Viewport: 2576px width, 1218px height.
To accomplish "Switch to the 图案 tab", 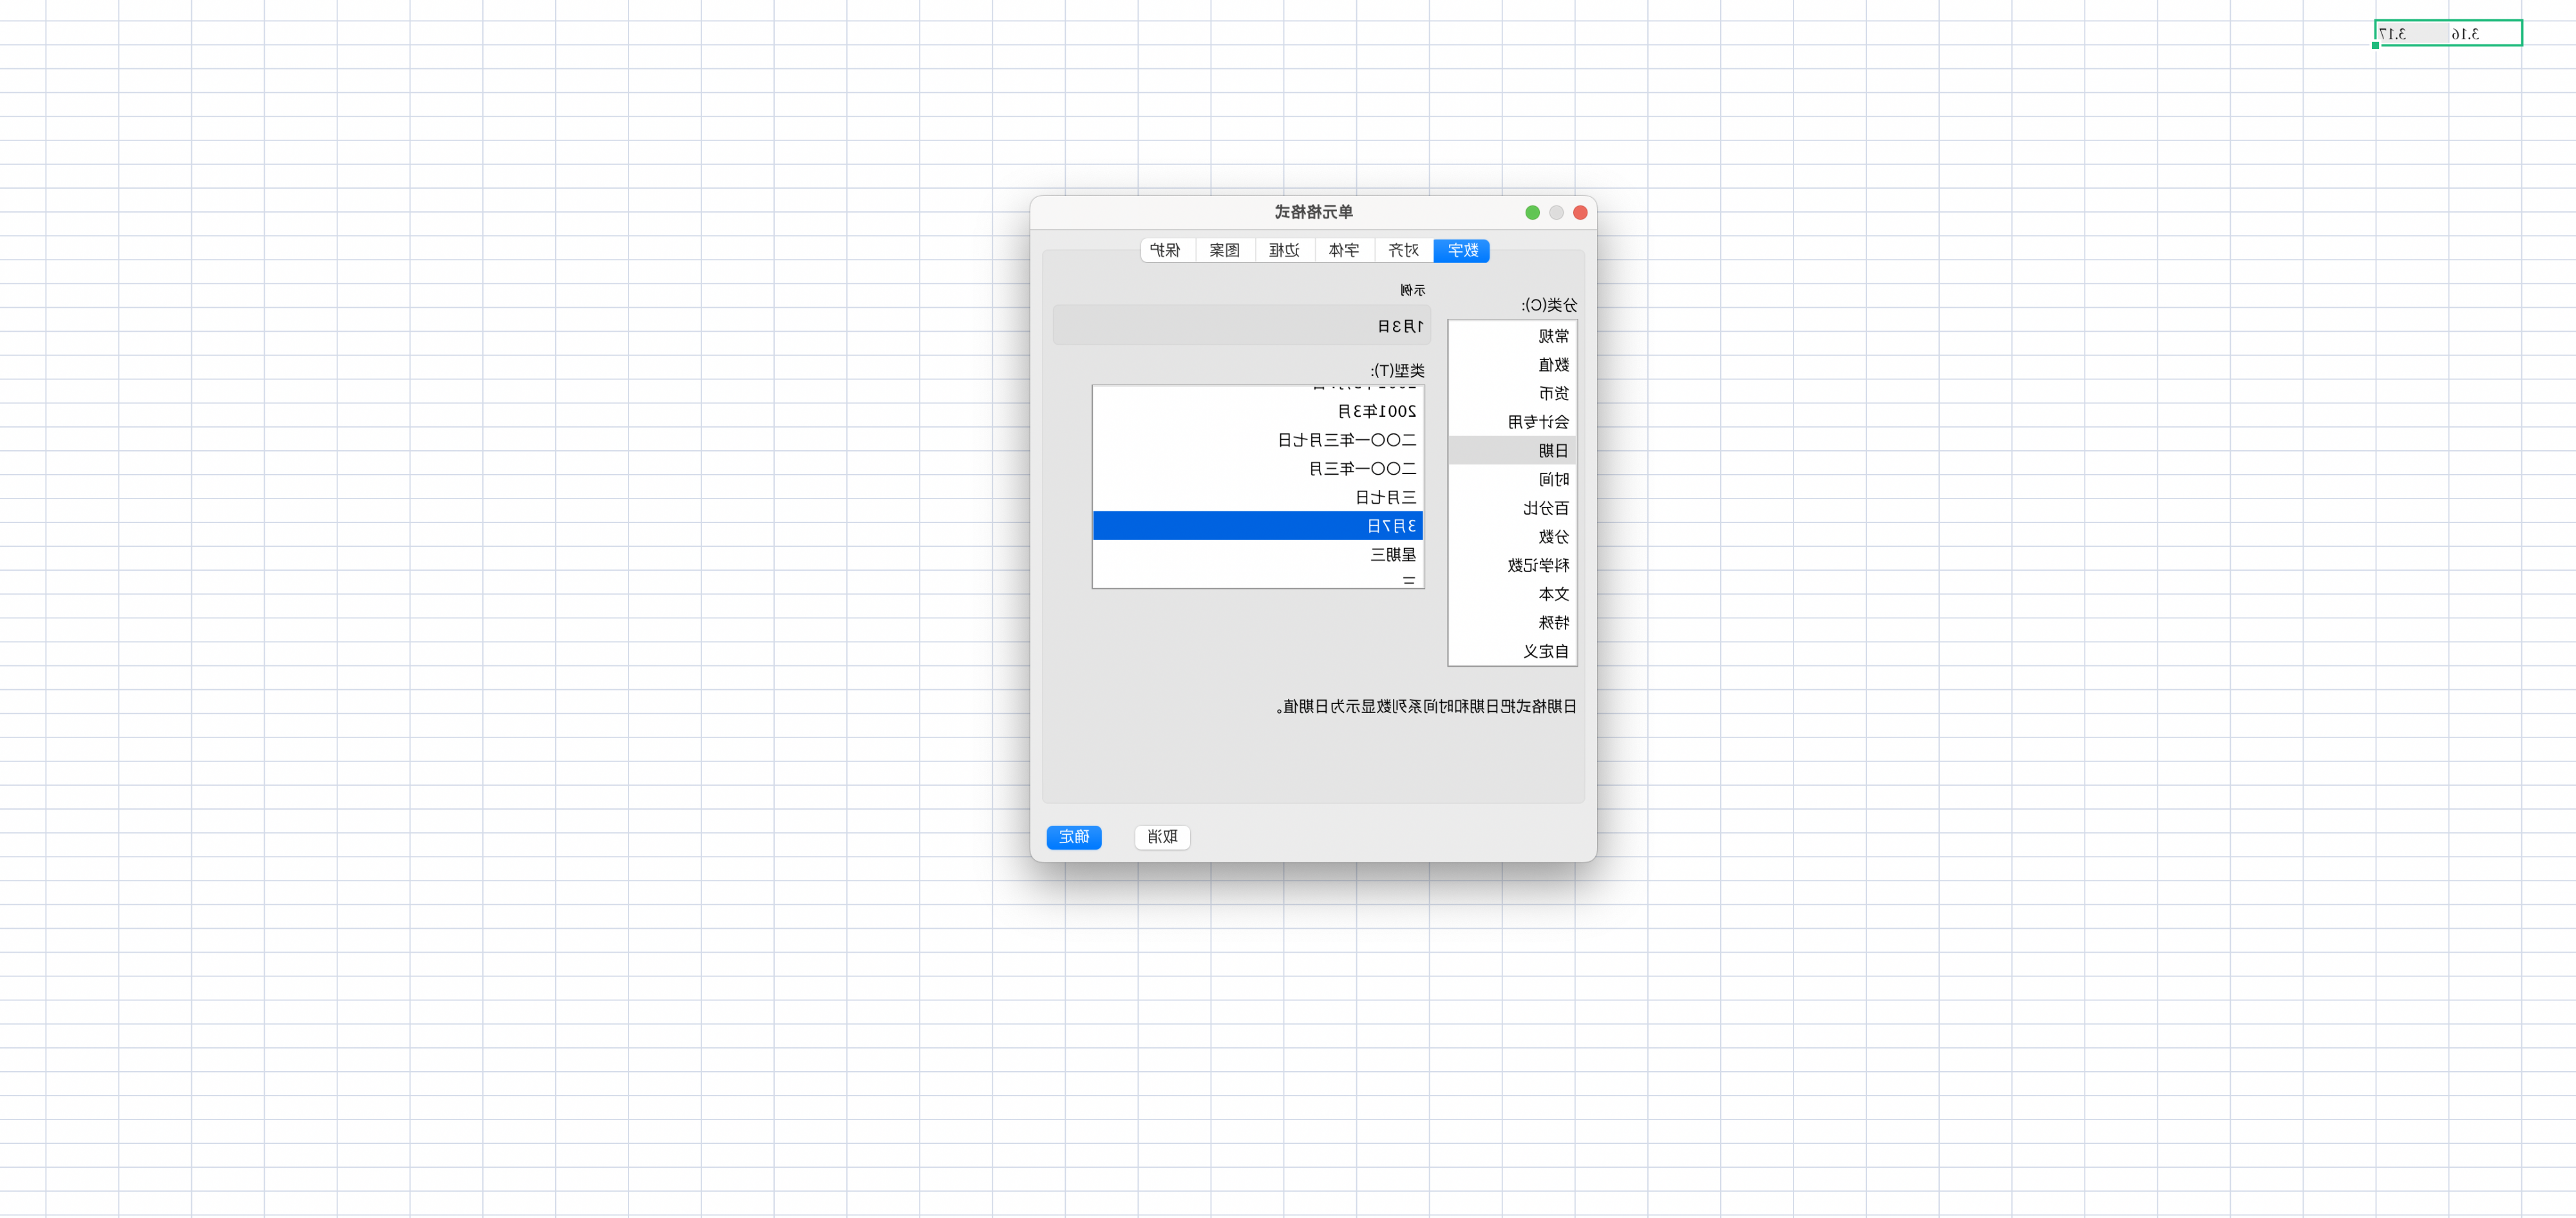I will click(1225, 250).
